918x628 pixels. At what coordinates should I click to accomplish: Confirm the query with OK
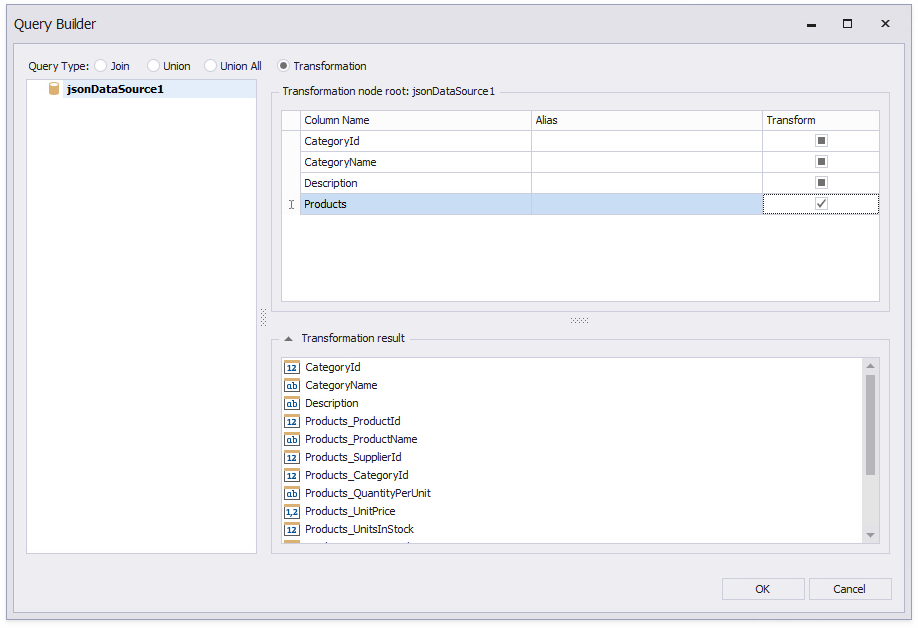762,589
